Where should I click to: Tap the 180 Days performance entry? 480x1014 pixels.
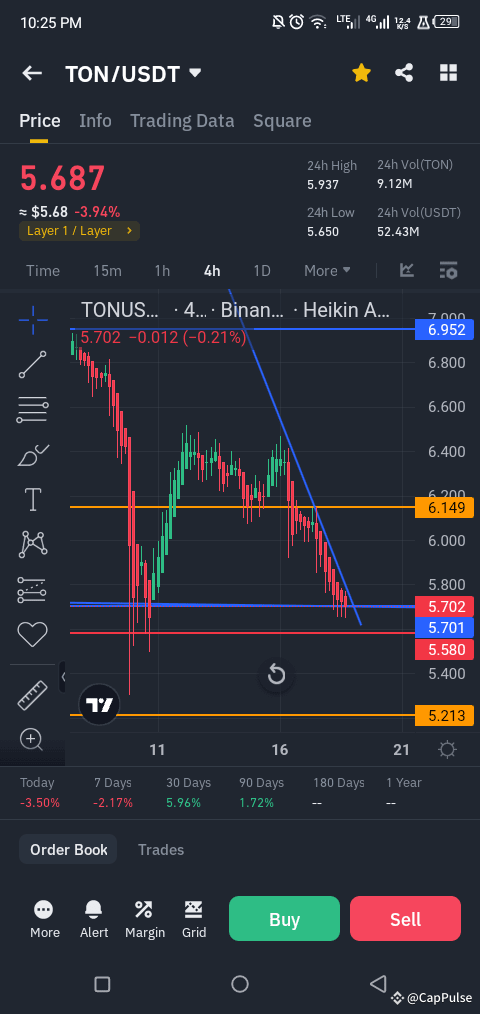coord(339,793)
